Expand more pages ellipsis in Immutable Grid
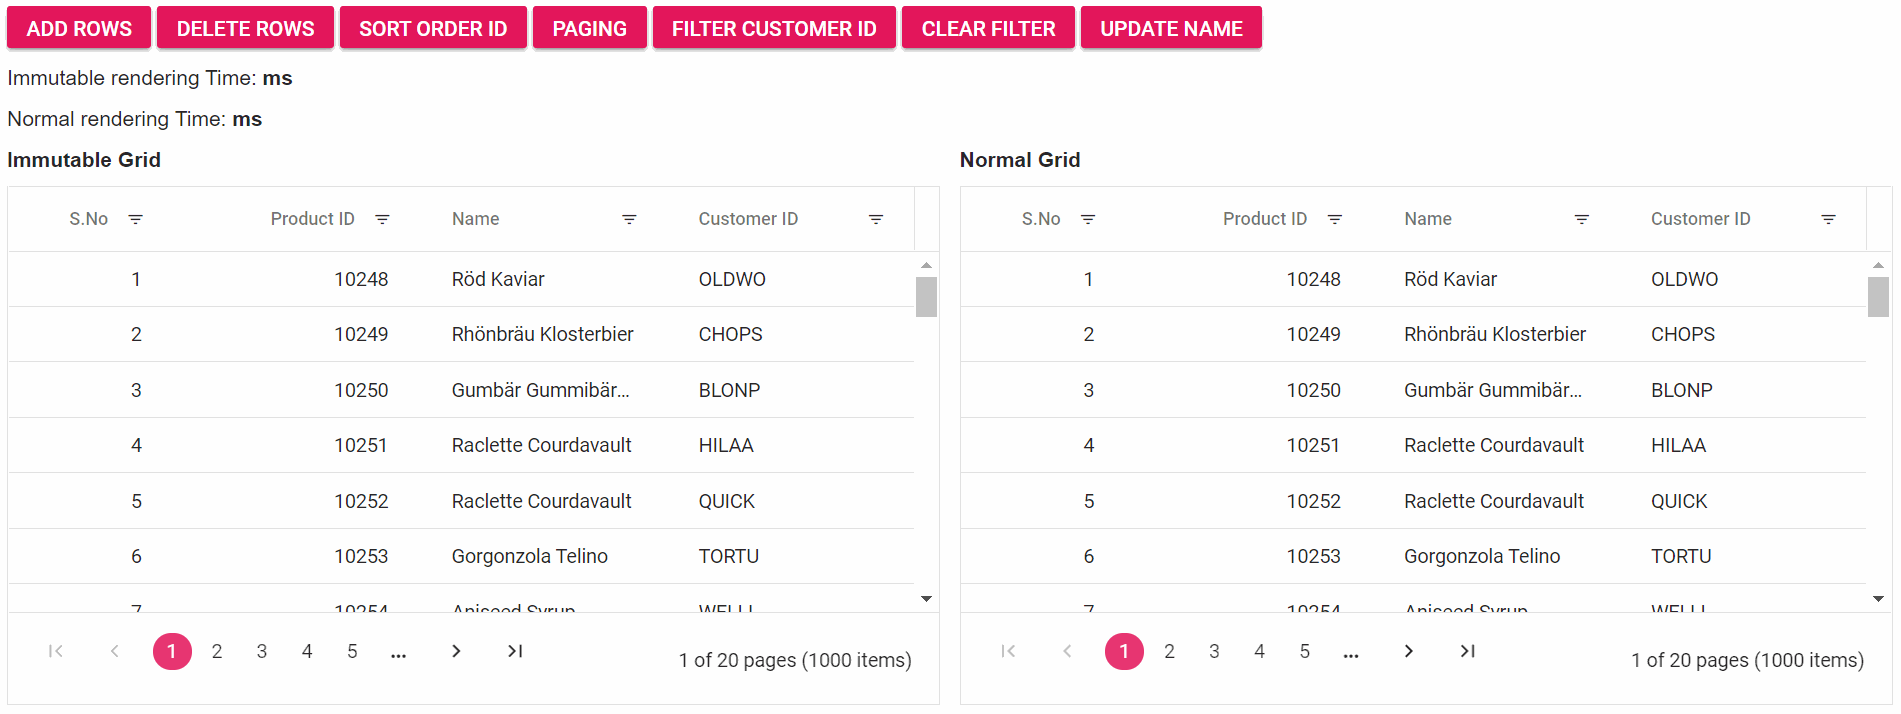 click(398, 653)
